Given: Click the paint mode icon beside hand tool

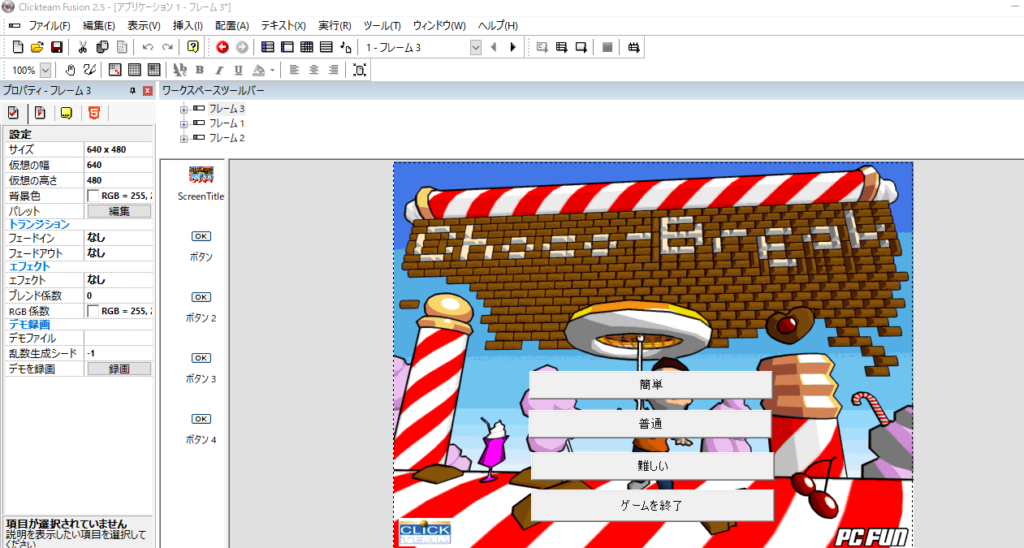Looking at the screenshot, I should [89, 70].
